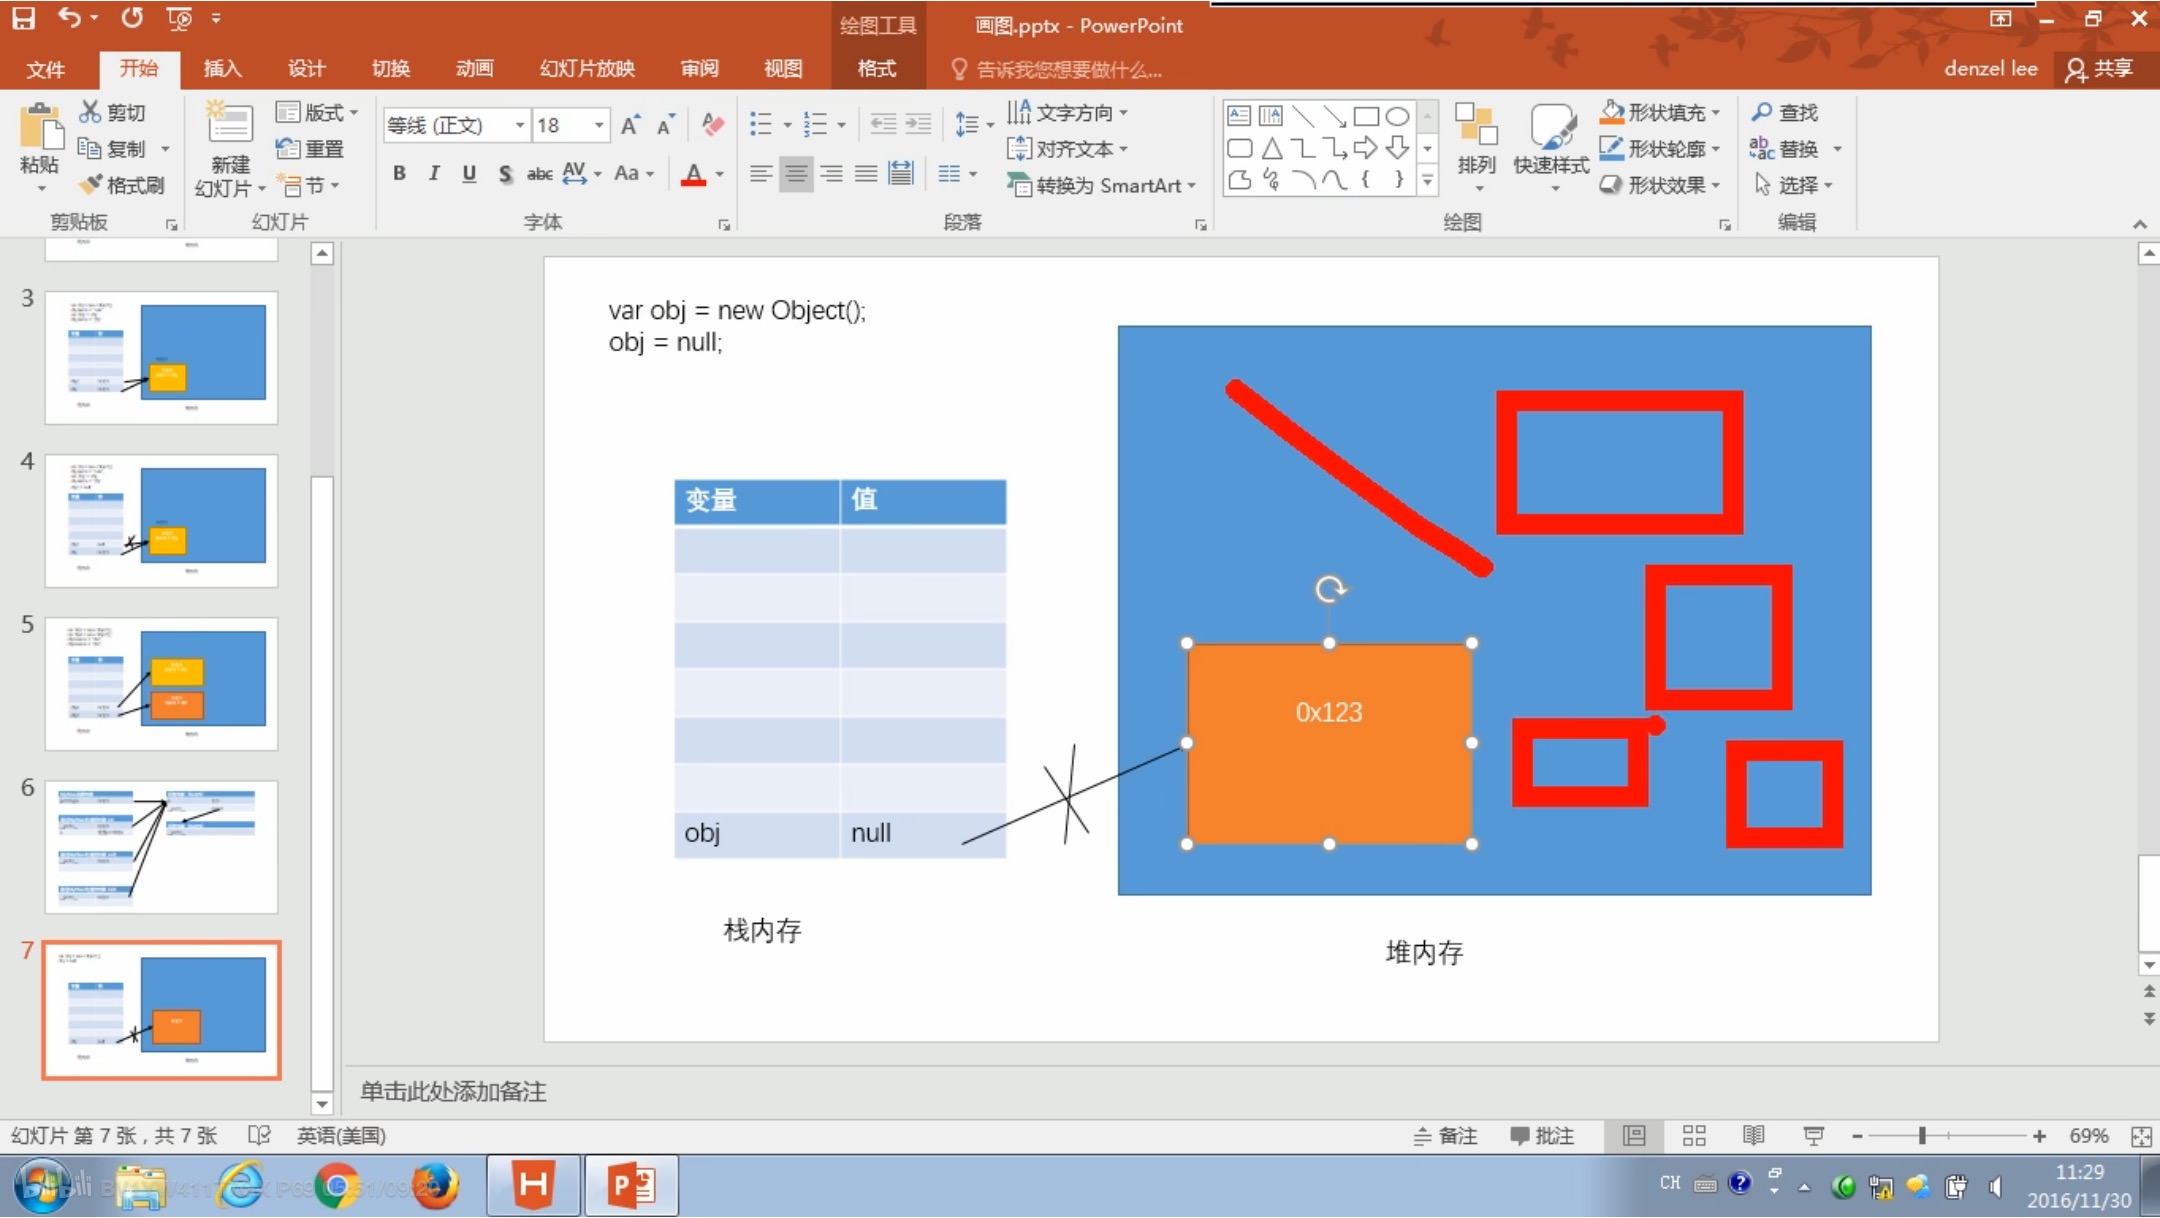Open the font name dropdown
The width and height of the screenshot is (2160, 1218).
tap(519, 125)
